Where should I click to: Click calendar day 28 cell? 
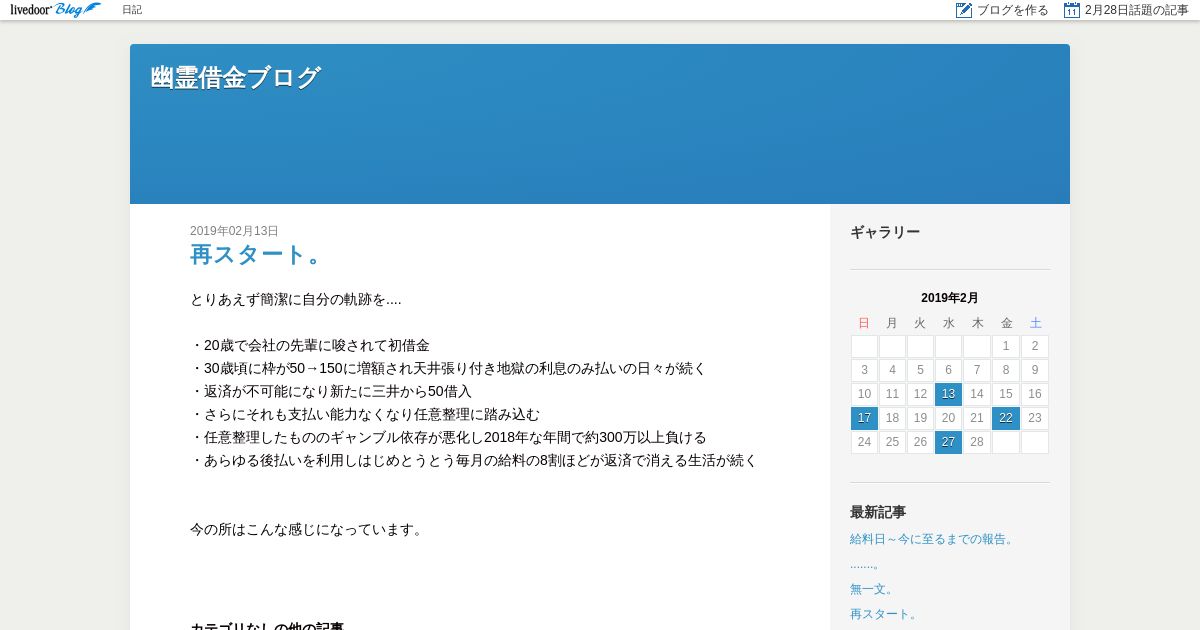coord(977,442)
